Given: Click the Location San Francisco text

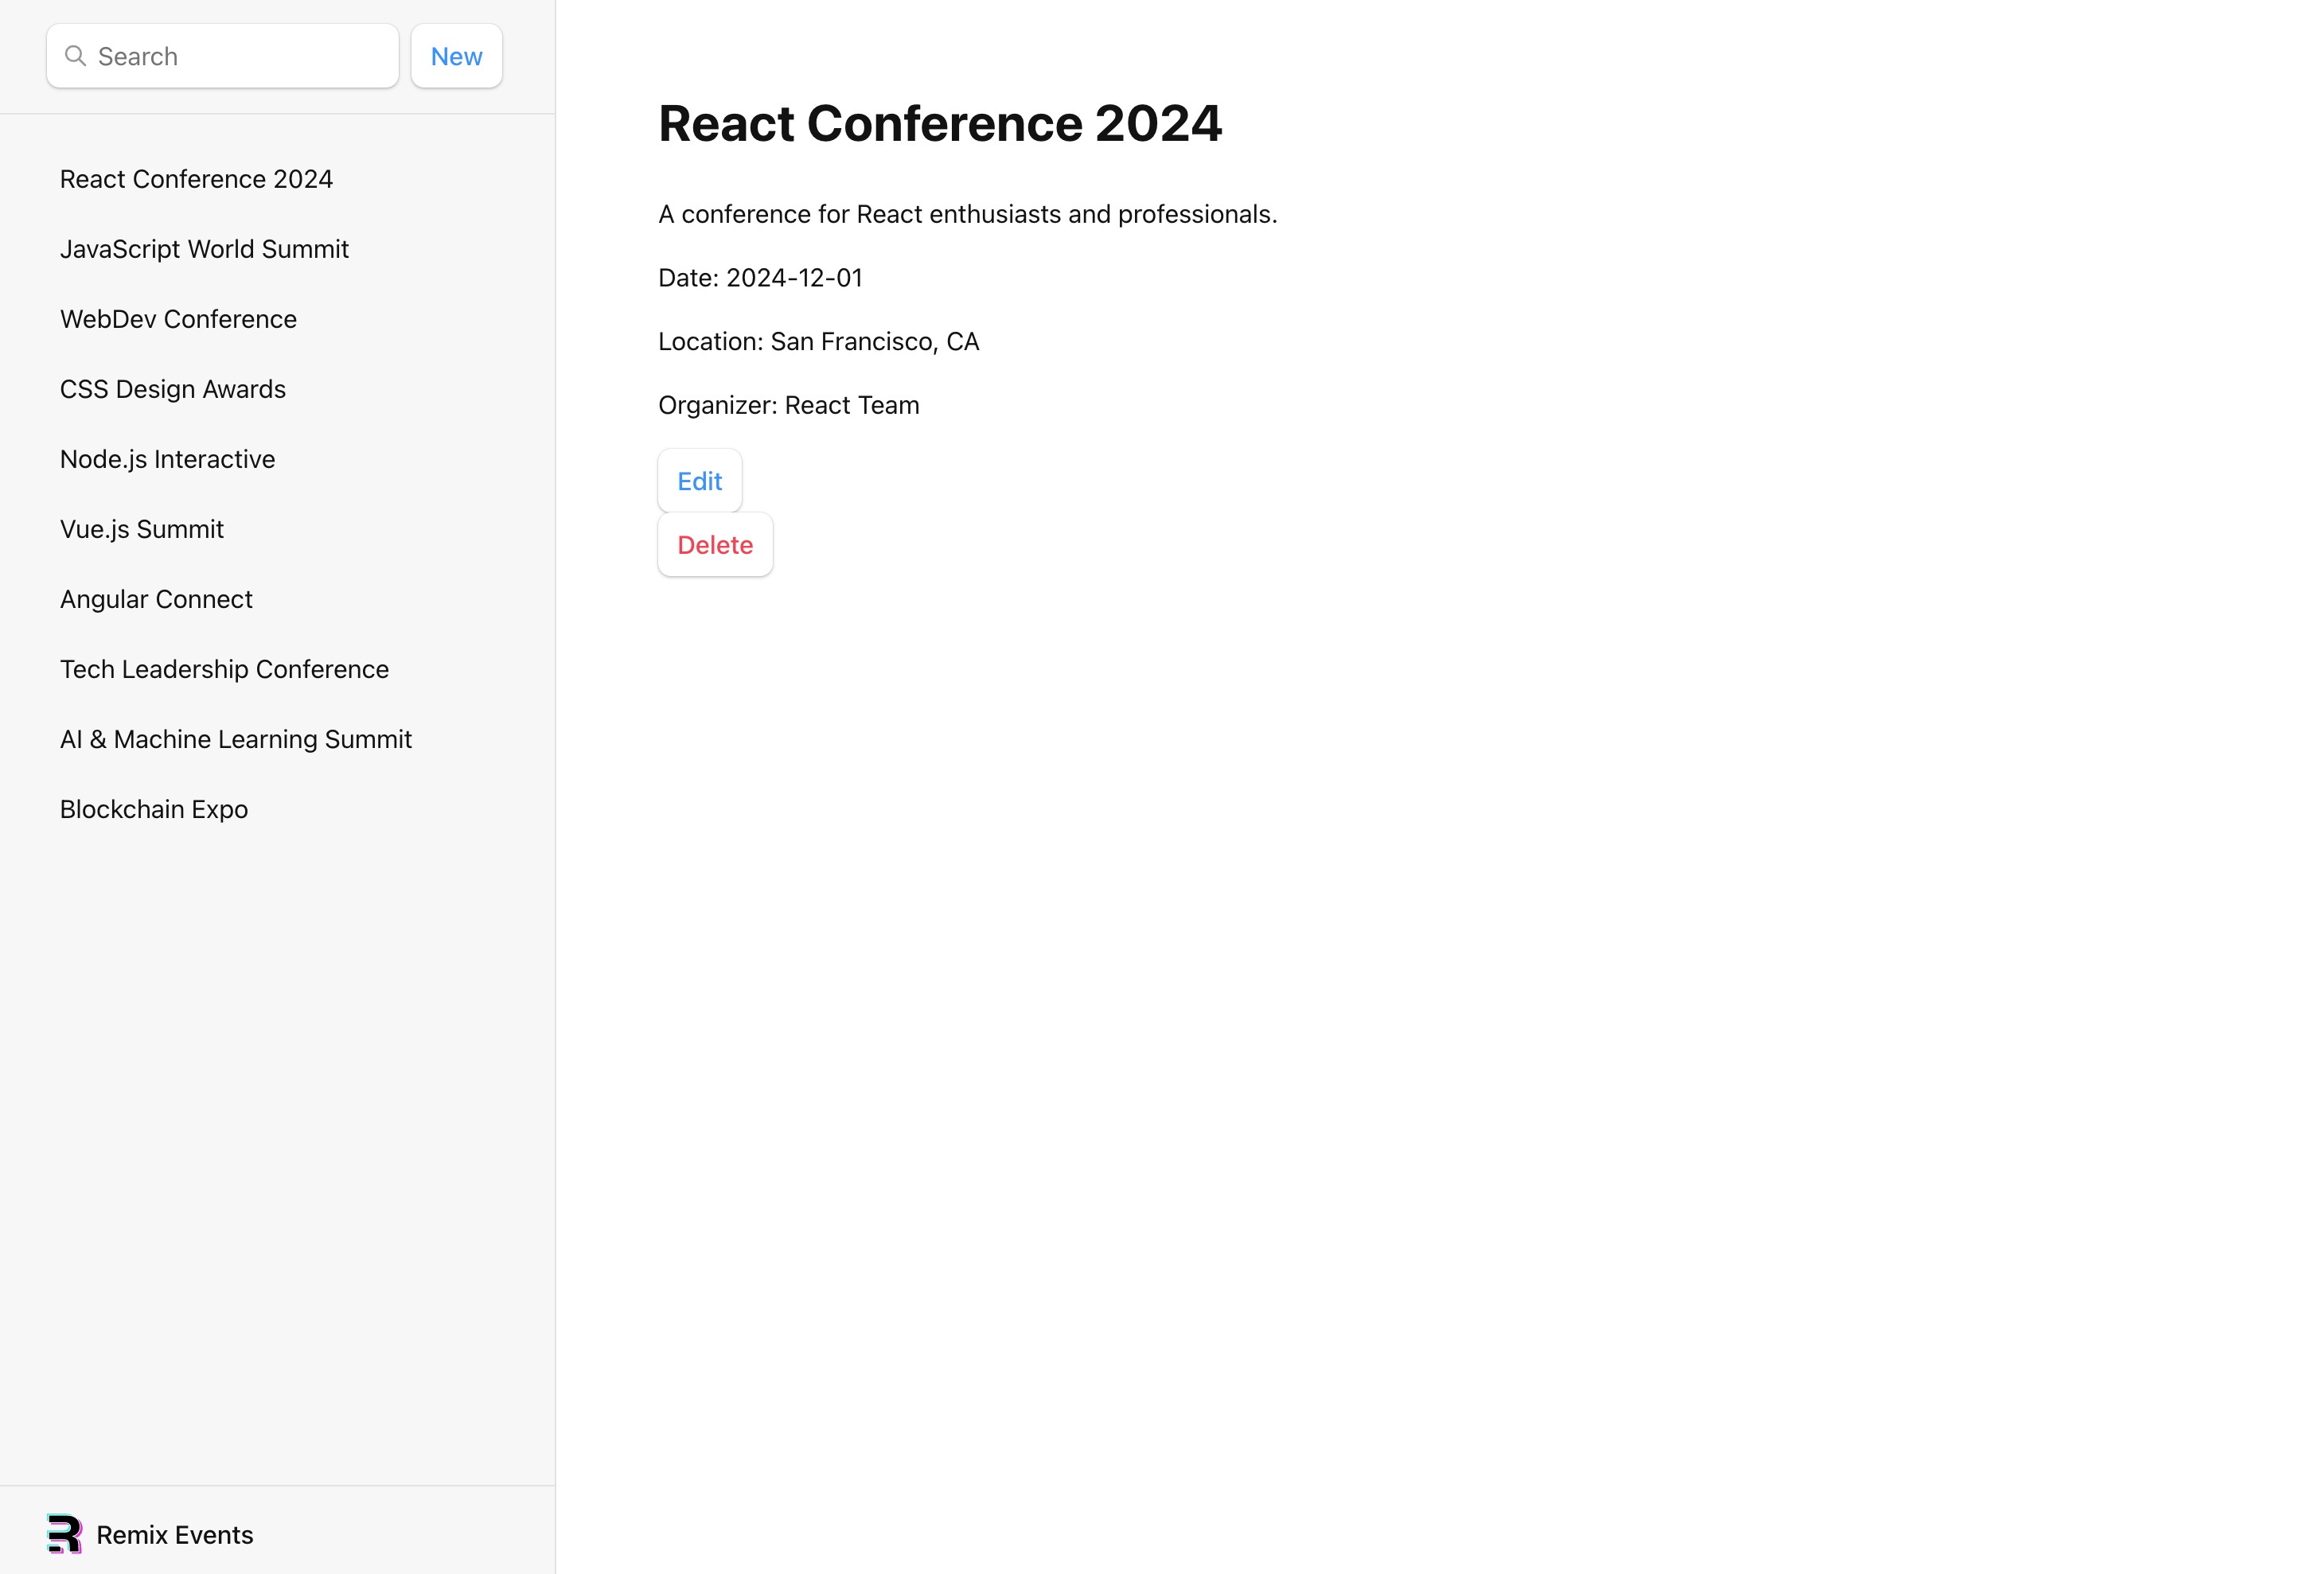Looking at the screenshot, I should click(819, 342).
